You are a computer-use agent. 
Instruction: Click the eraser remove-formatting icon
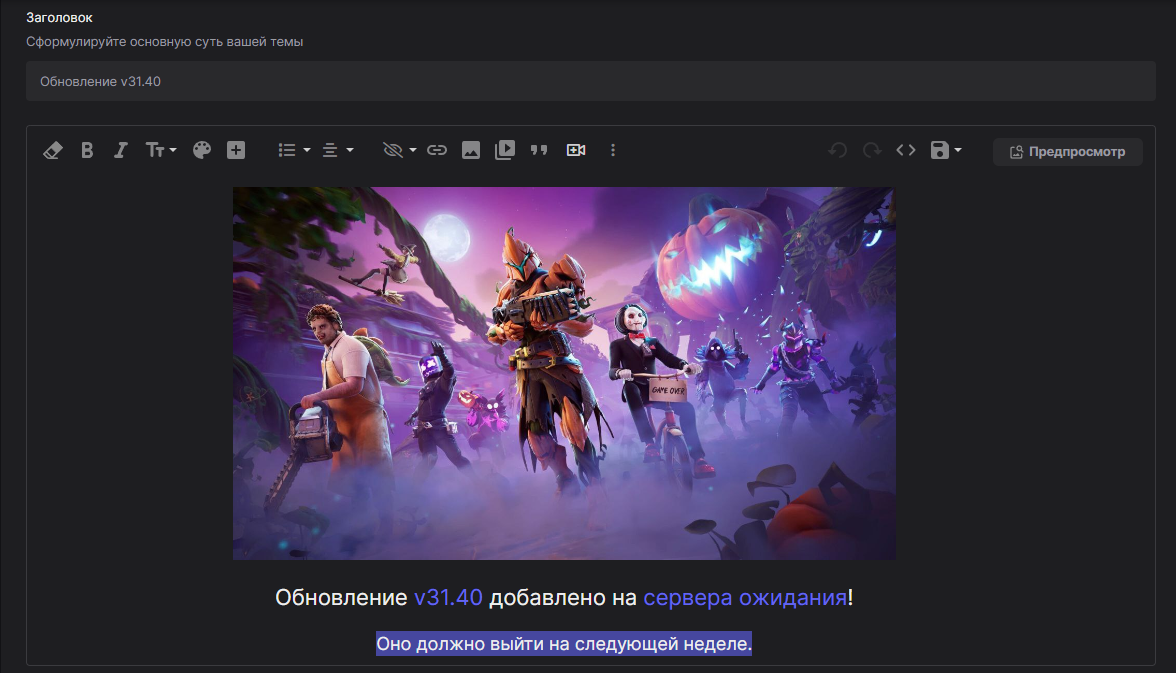(x=54, y=150)
